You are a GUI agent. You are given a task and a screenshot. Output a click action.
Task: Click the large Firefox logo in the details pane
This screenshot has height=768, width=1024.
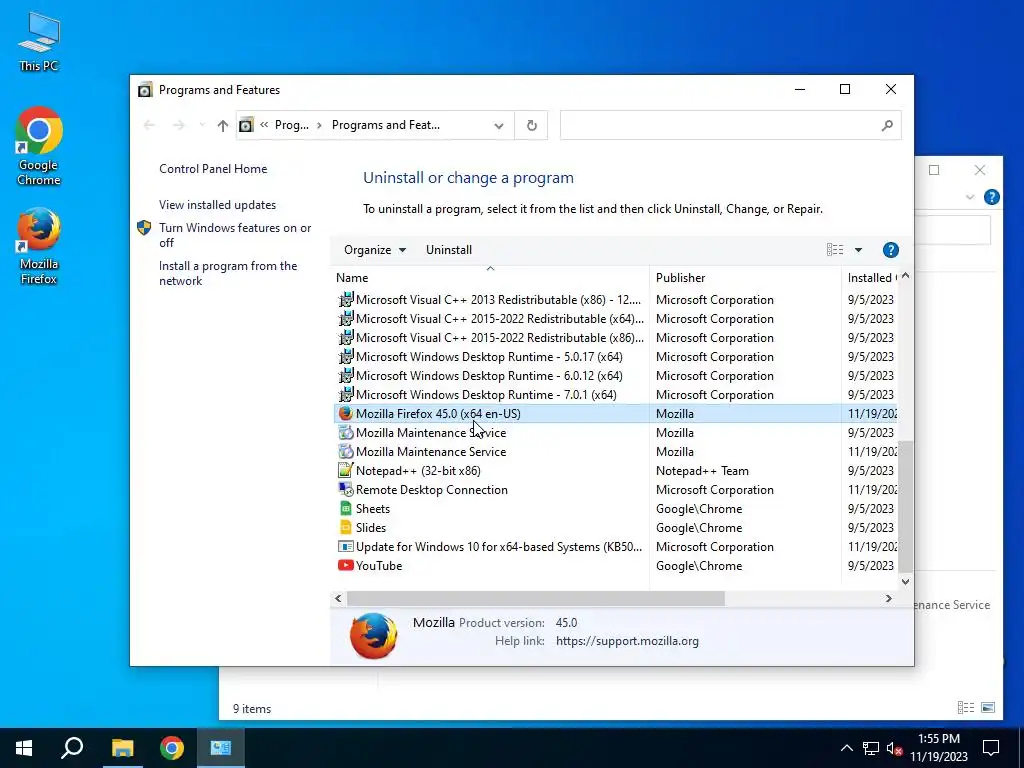pos(374,635)
